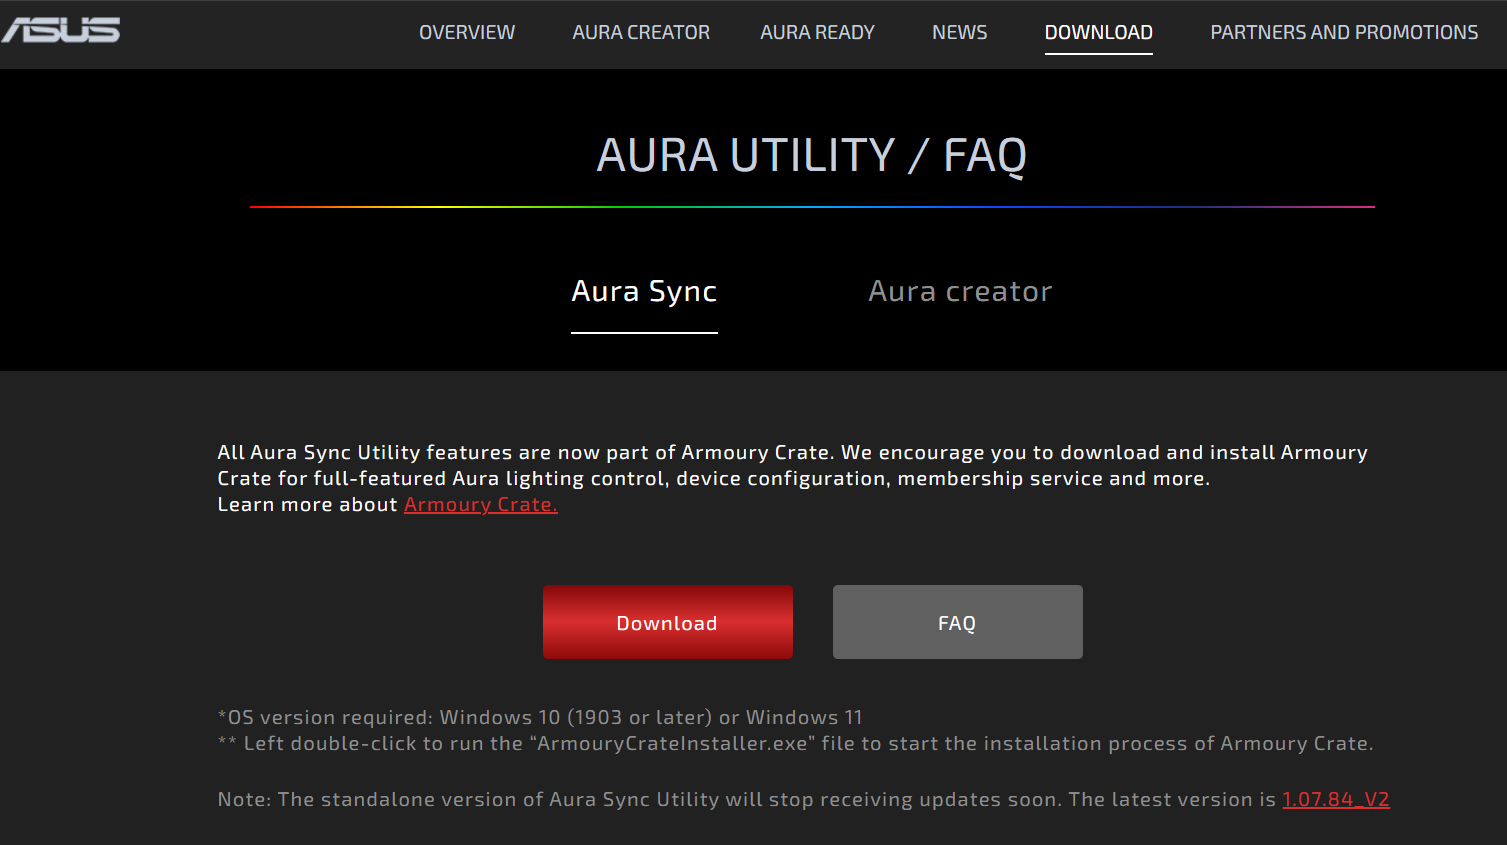The image size is (1507, 845).
Task: Select the Download nav item
Action: coord(1098,32)
